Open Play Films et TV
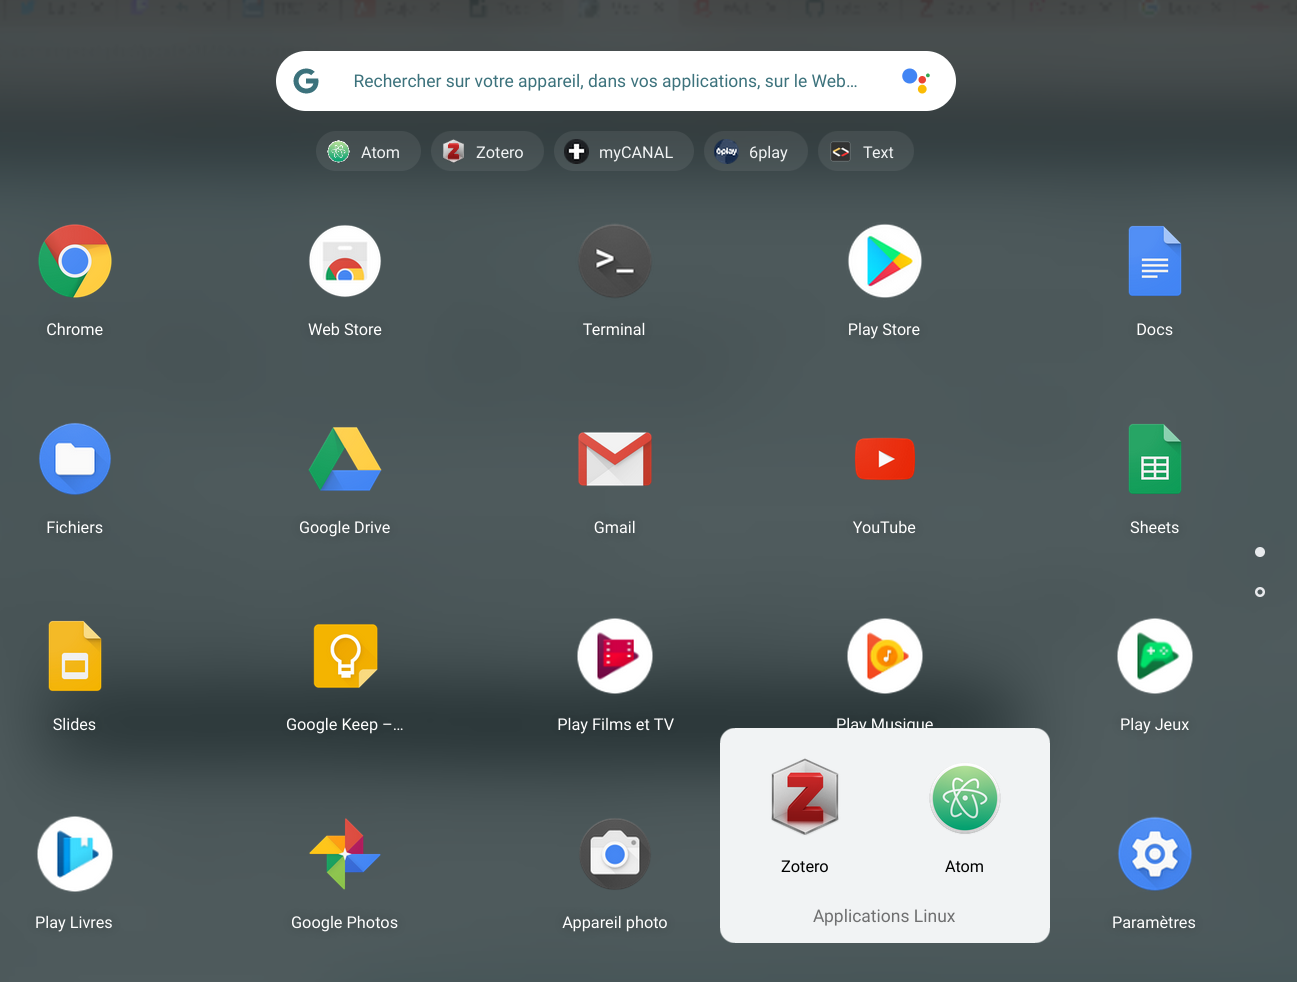Viewport: 1297px width, 982px height. (x=615, y=656)
